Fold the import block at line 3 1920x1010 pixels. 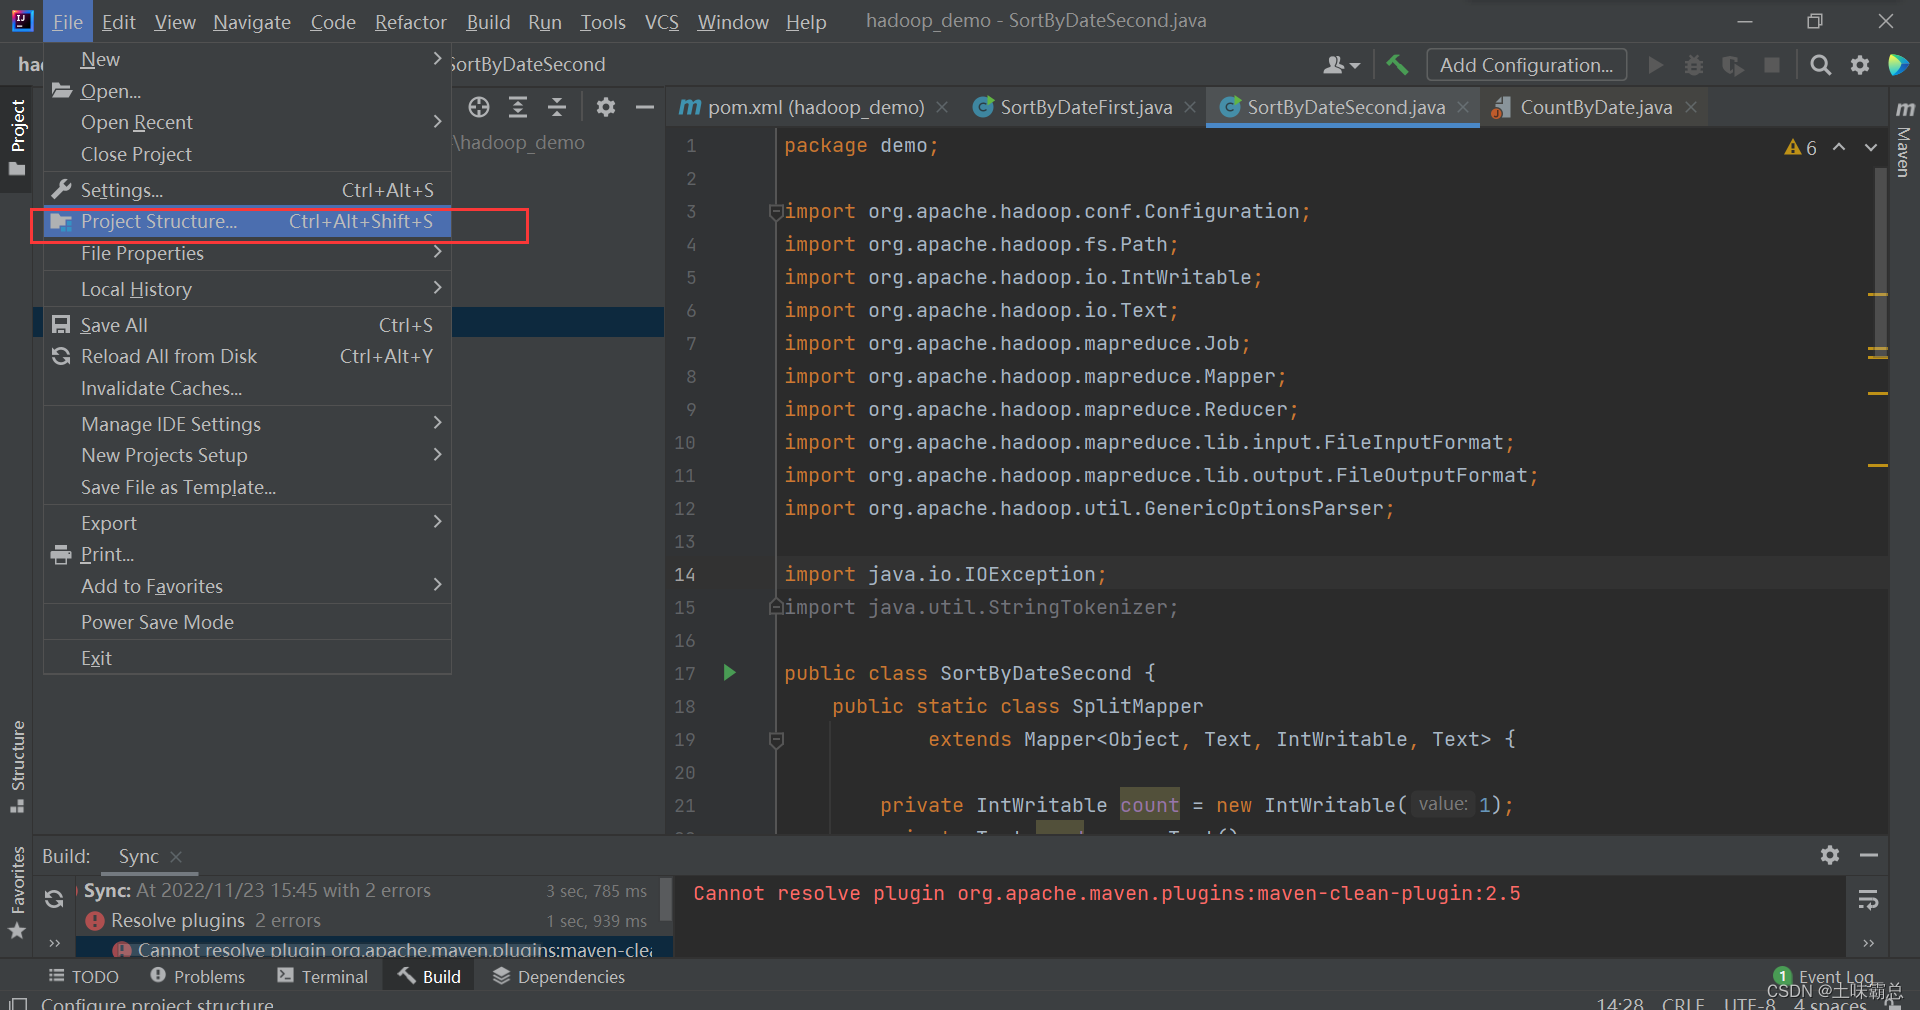coord(775,212)
